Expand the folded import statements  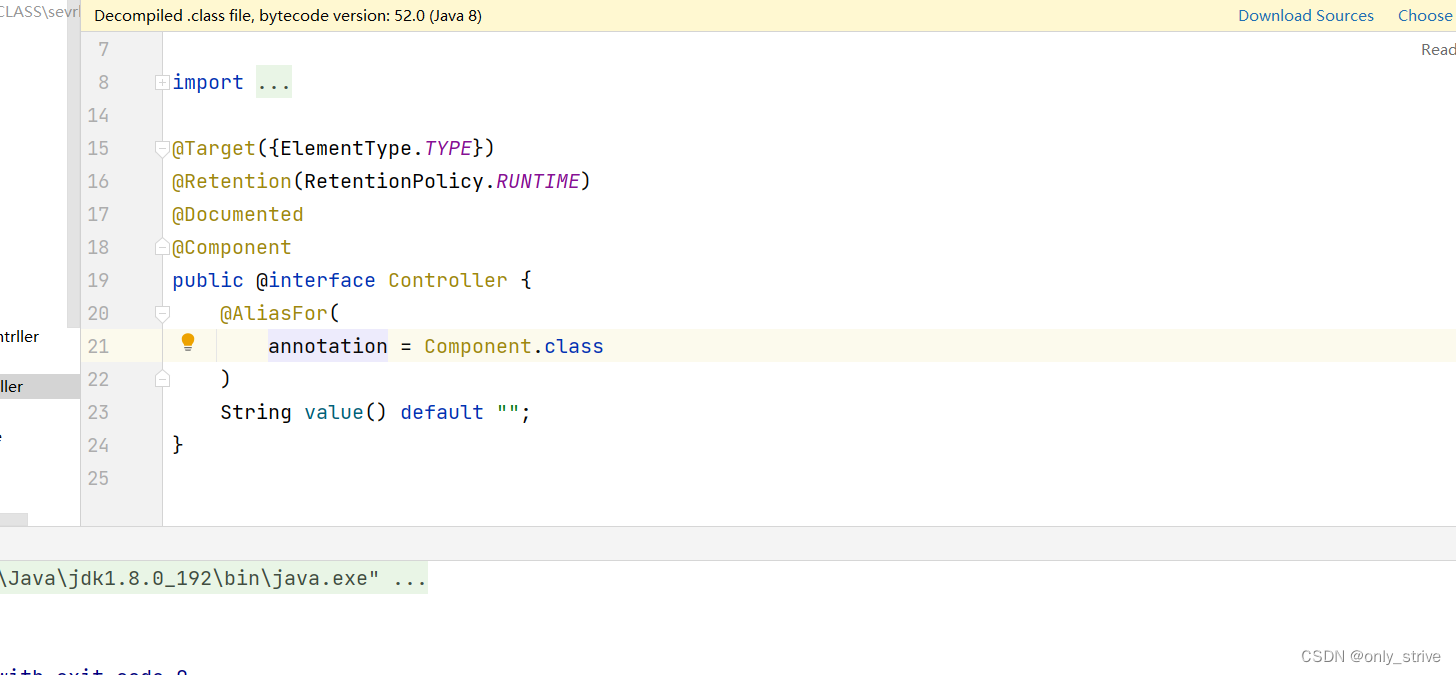162,83
